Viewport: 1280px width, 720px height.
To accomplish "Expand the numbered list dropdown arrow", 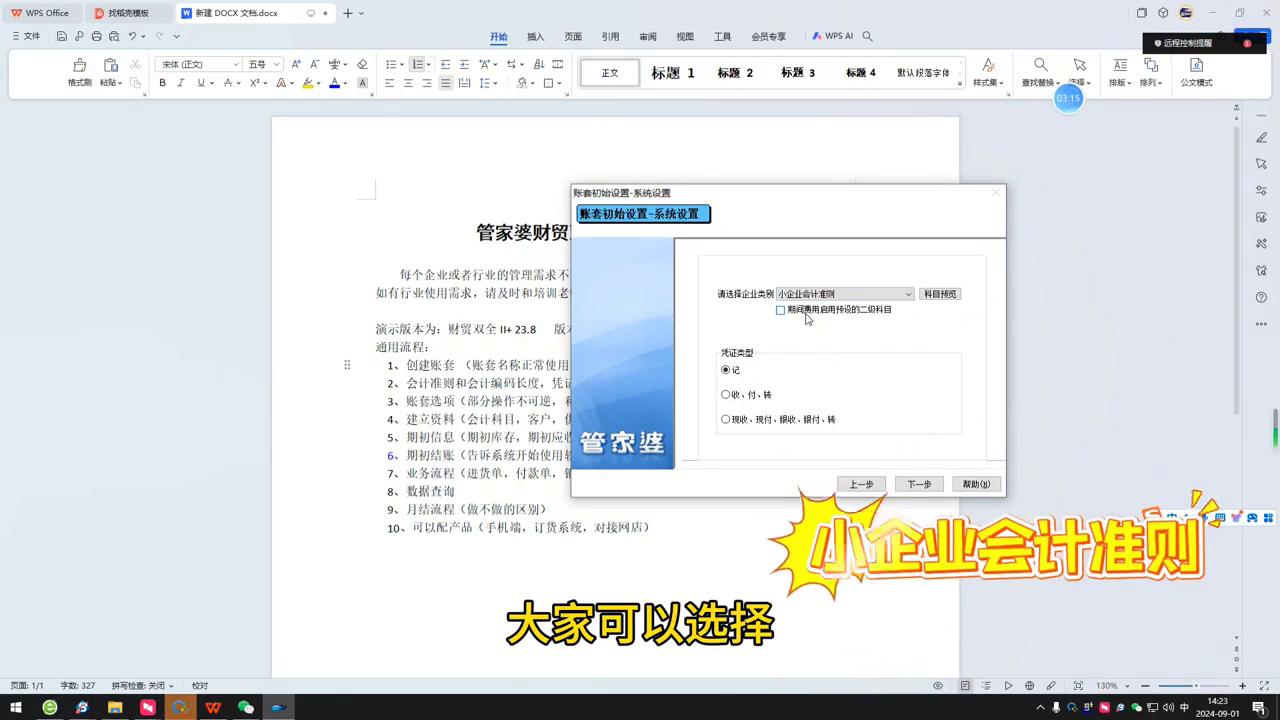I will pos(428,64).
